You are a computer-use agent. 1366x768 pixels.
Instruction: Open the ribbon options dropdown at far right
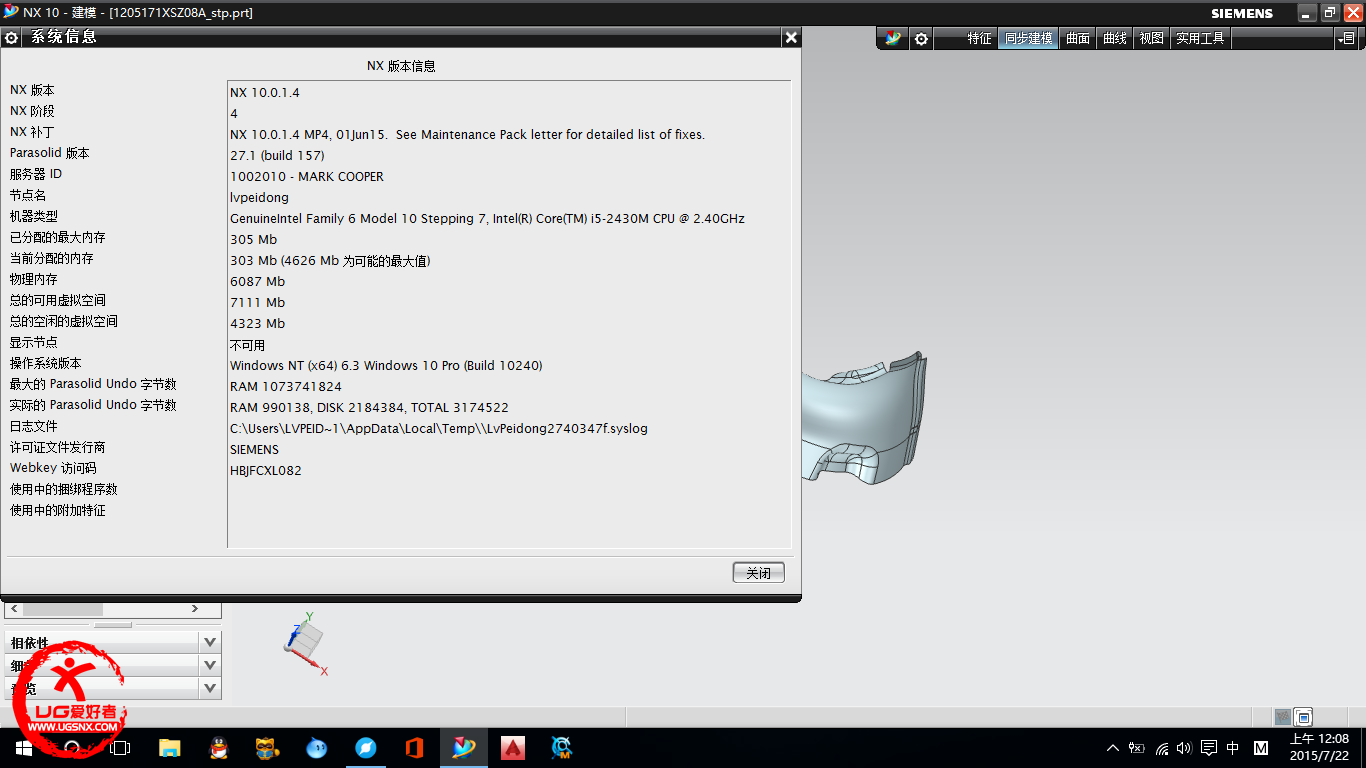(1346, 38)
